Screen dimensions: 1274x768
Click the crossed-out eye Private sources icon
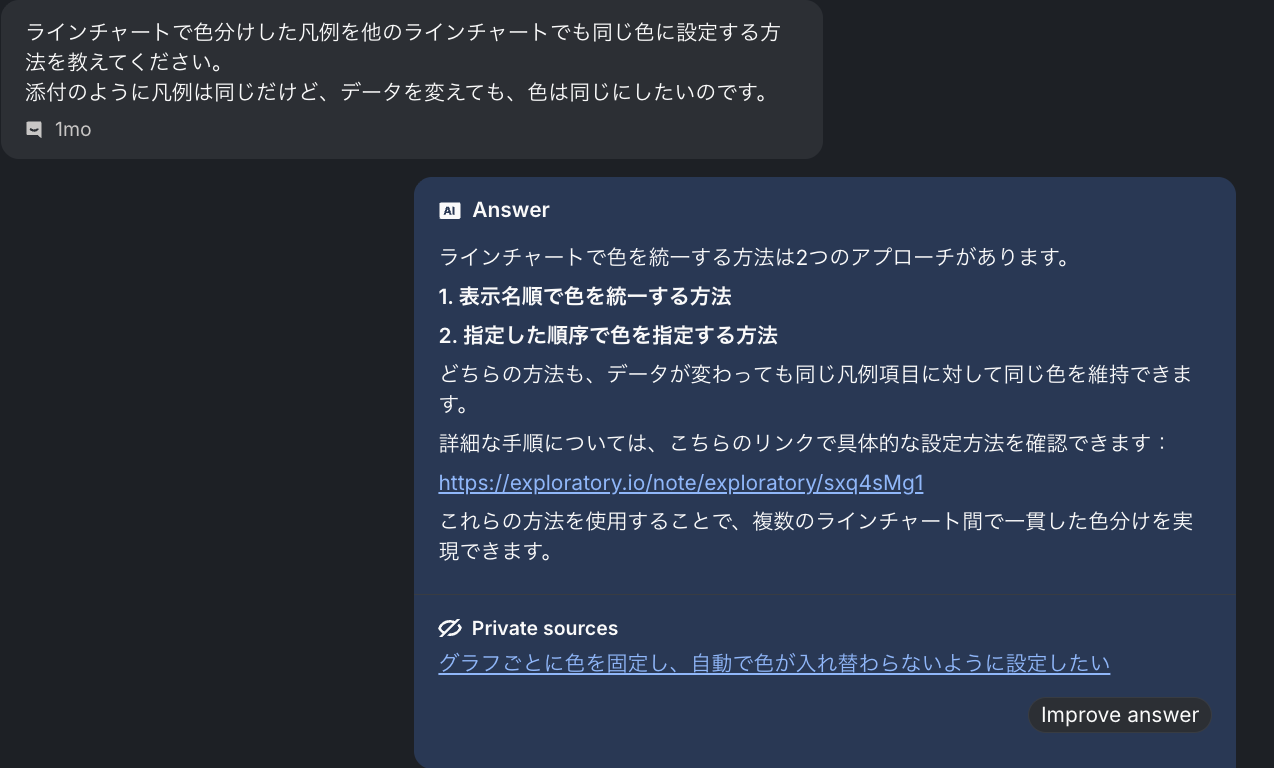coord(450,628)
